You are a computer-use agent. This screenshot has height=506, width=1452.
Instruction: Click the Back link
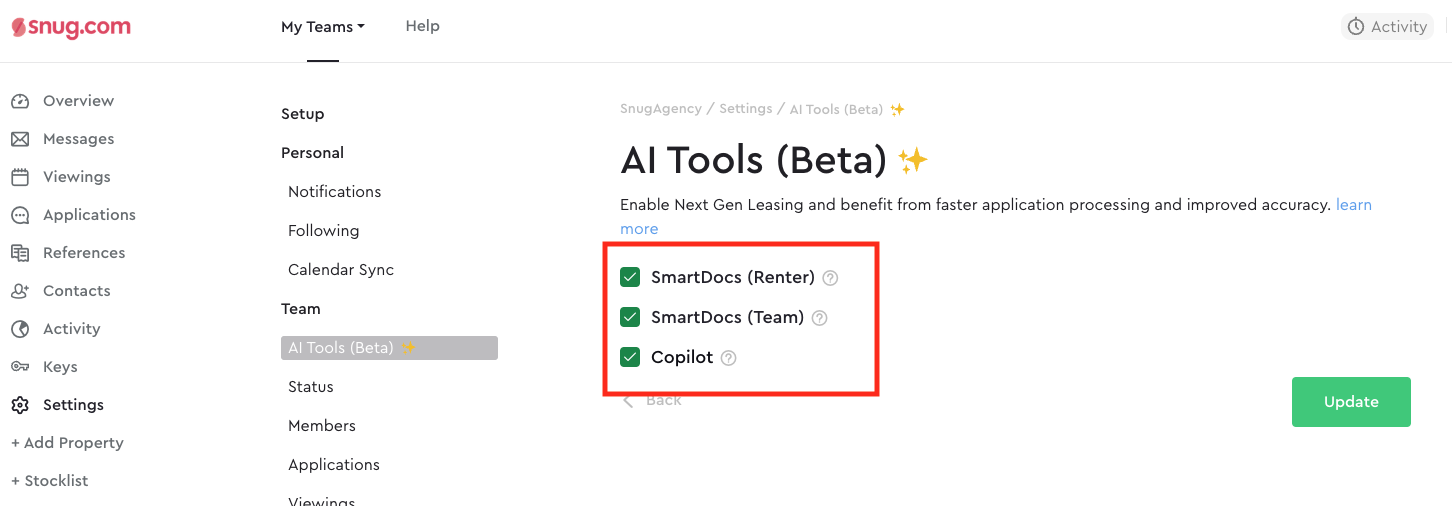point(664,400)
